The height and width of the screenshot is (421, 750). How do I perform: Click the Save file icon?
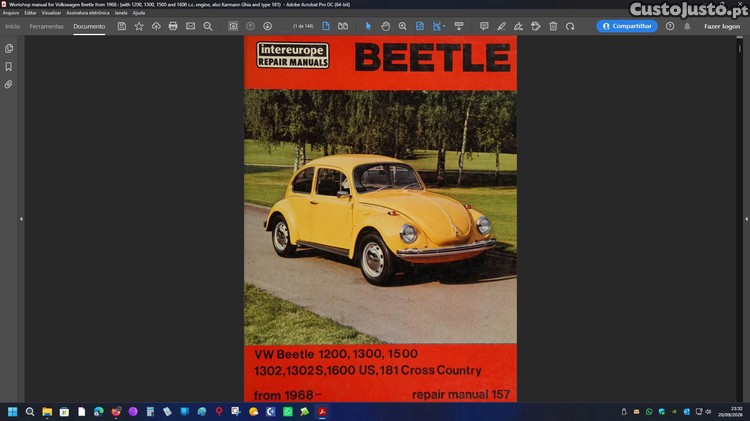pos(121,26)
